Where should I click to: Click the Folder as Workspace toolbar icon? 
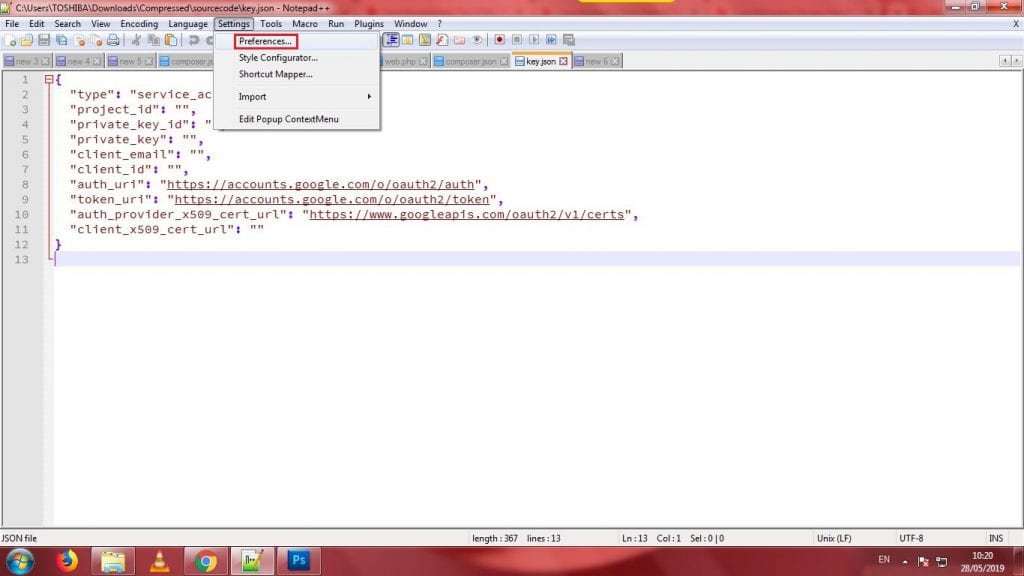pos(459,40)
